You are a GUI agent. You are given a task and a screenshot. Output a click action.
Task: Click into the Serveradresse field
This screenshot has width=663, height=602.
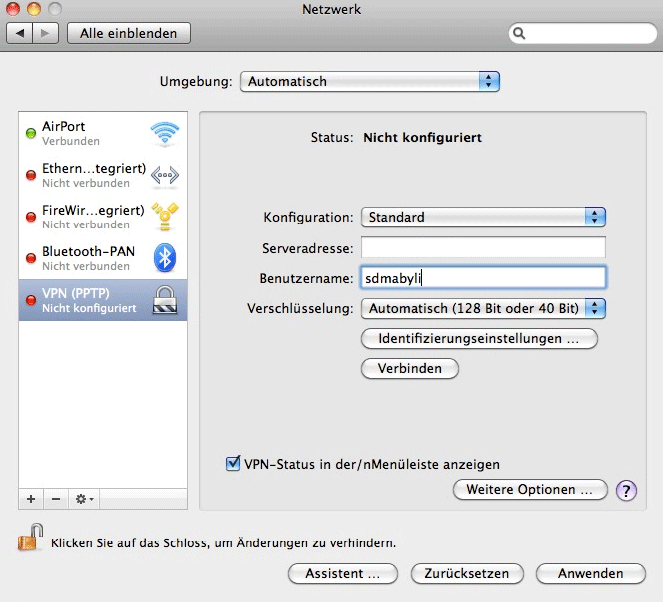coord(483,247)
